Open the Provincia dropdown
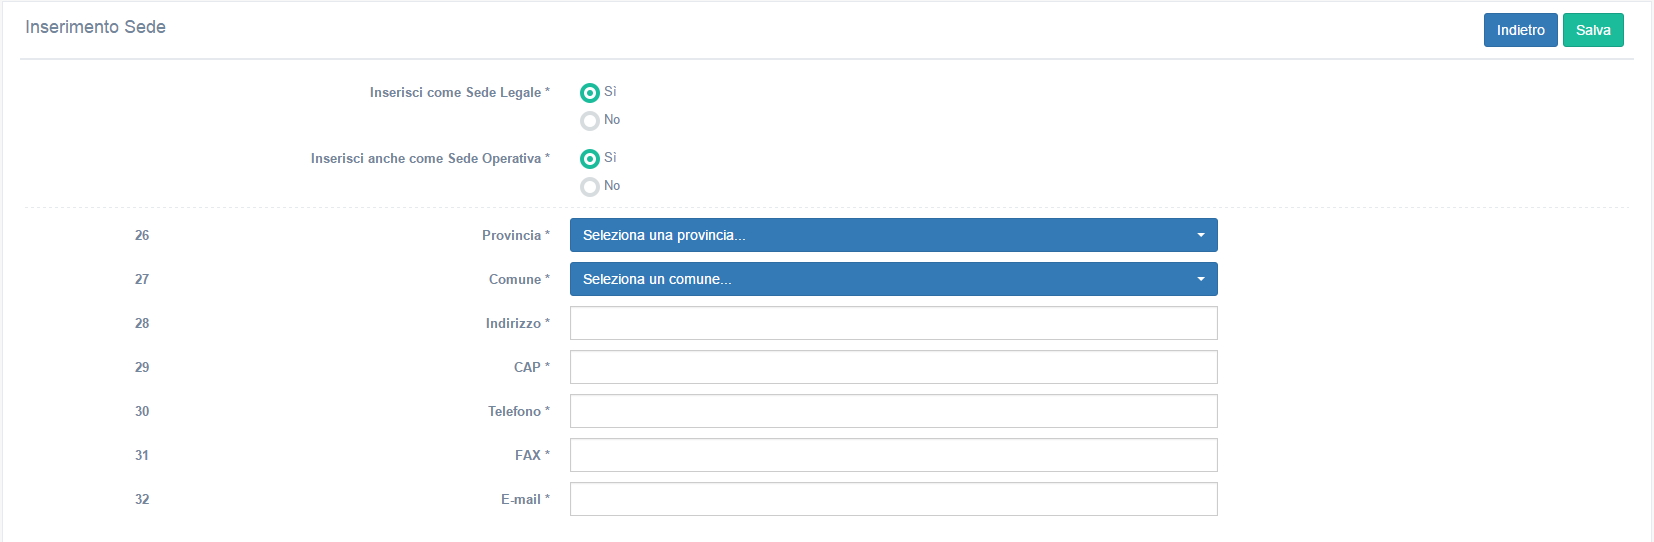This screenshot has height=542, width=1654. tap(893, 235)
